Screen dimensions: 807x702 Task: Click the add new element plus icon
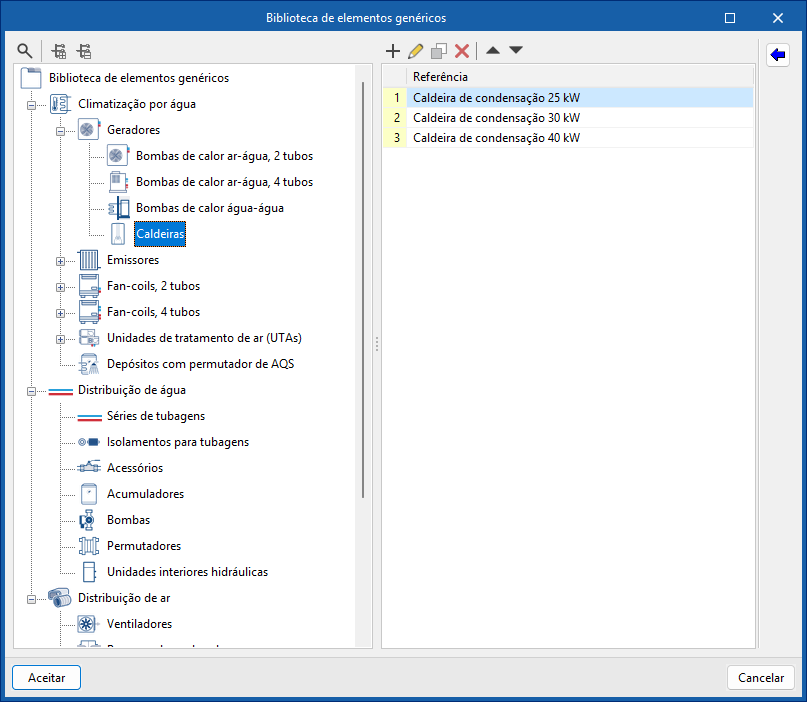pos(393,50)
